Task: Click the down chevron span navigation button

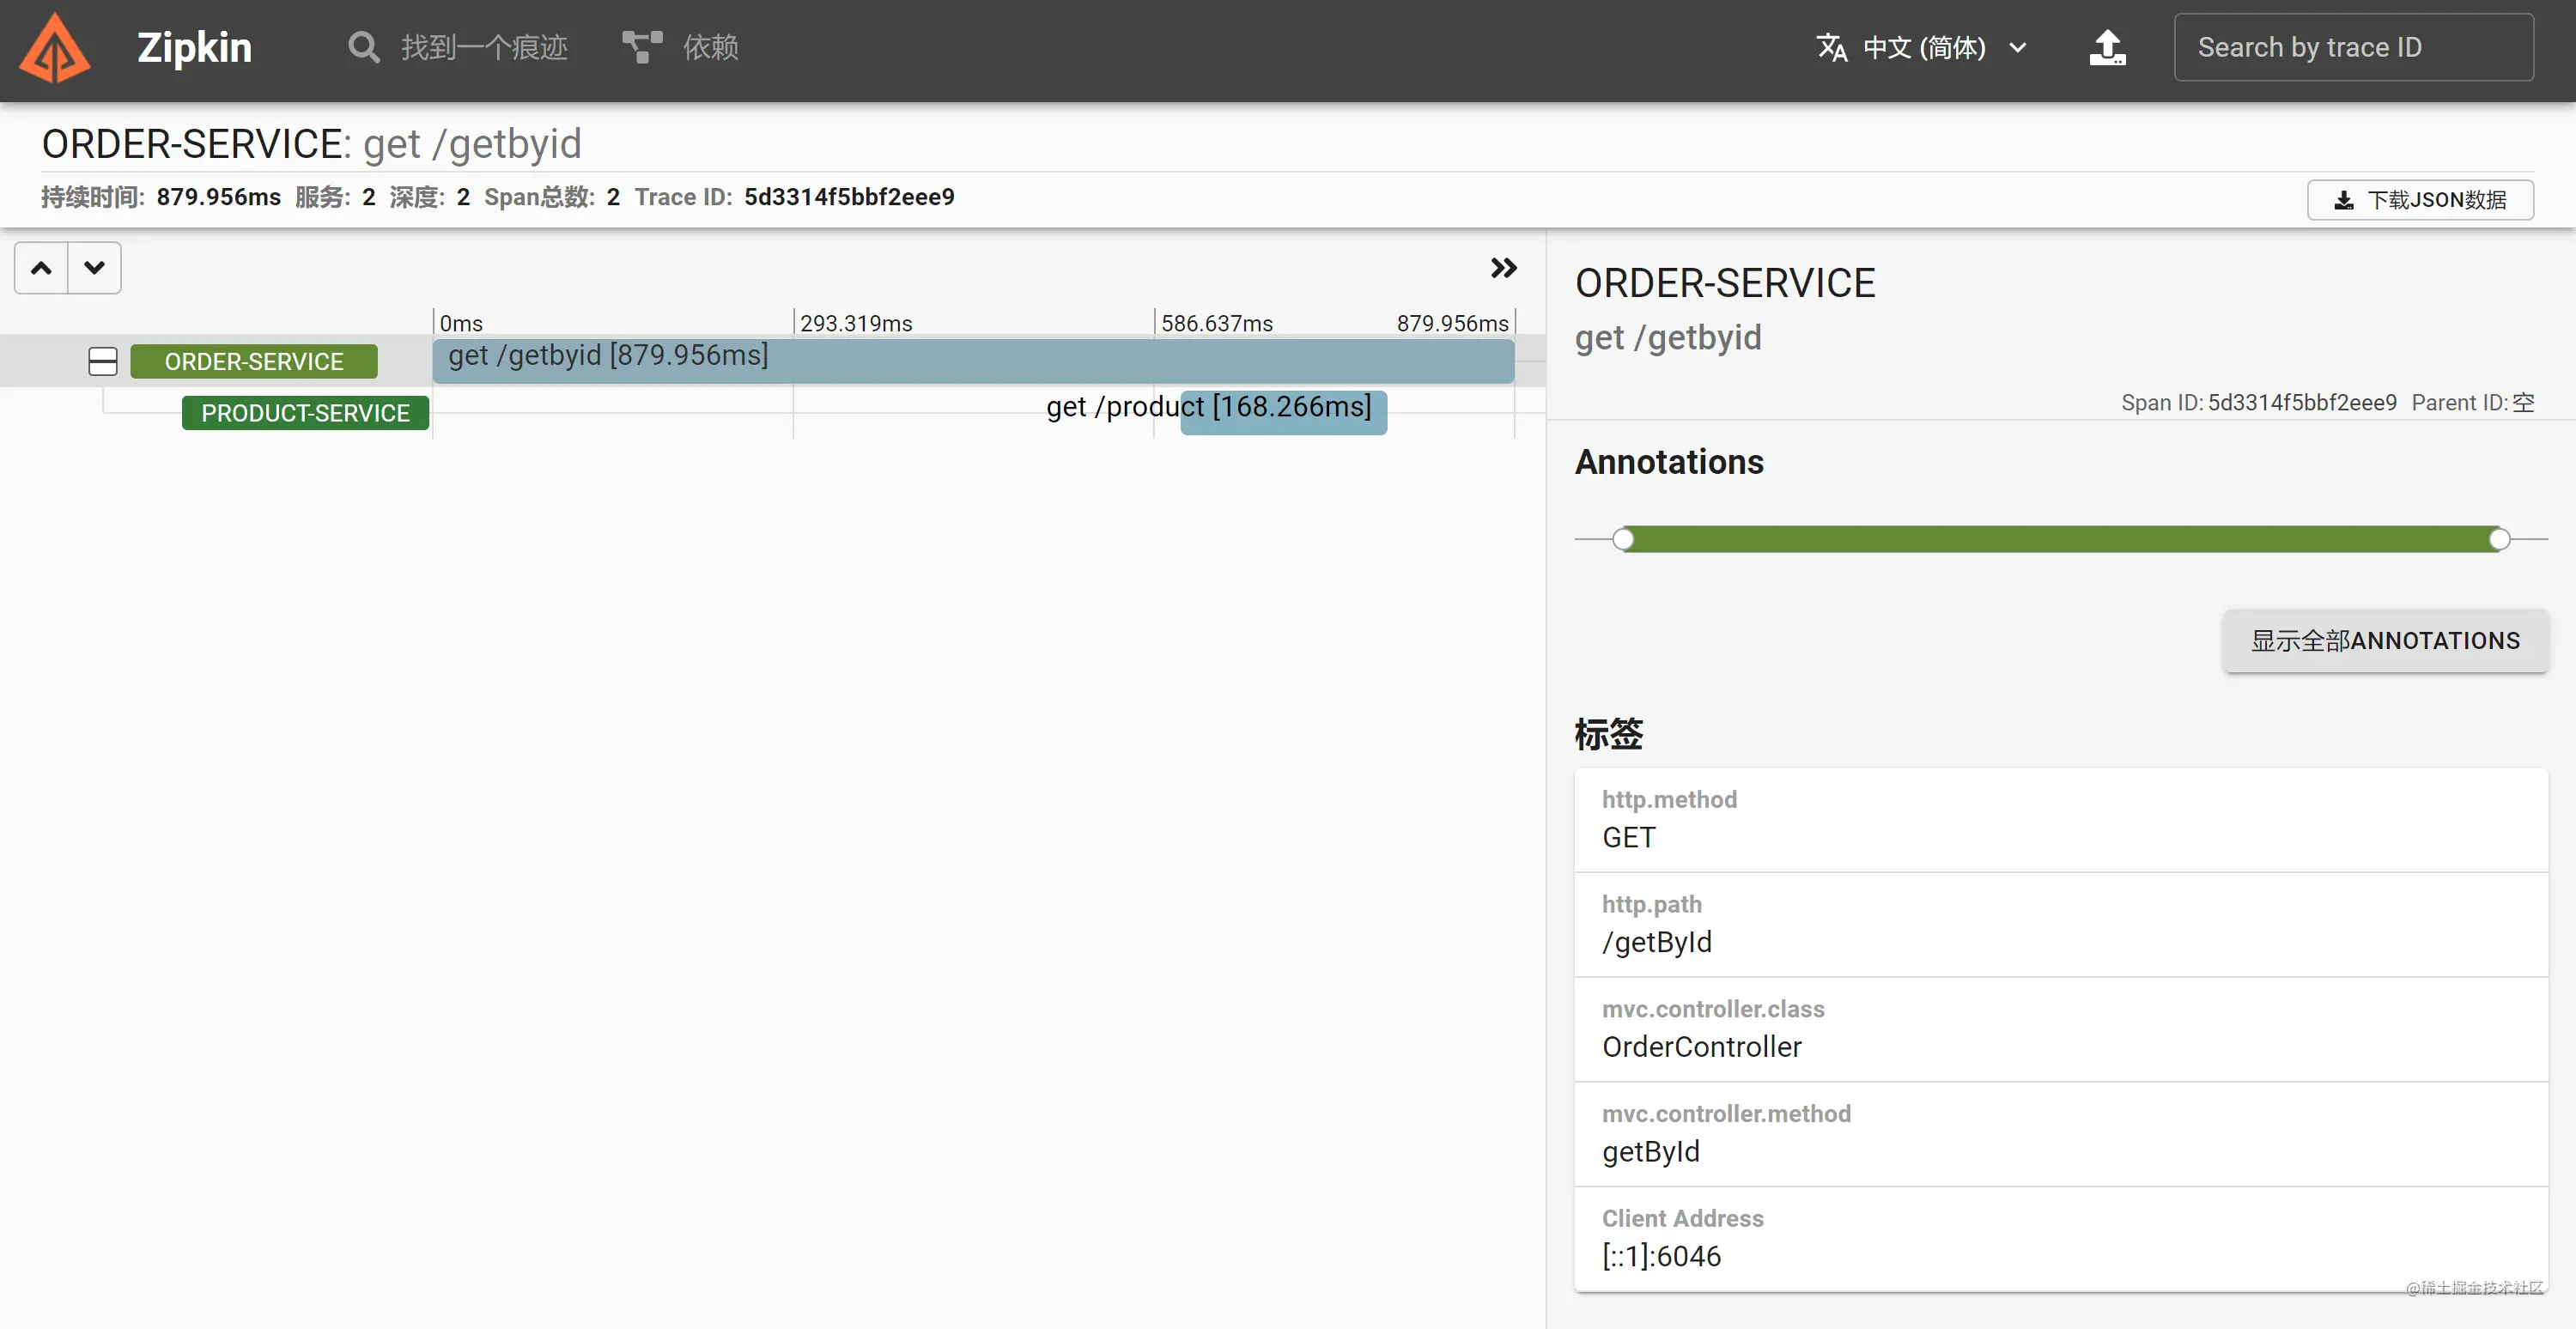Action: click(x=95, y=268)
